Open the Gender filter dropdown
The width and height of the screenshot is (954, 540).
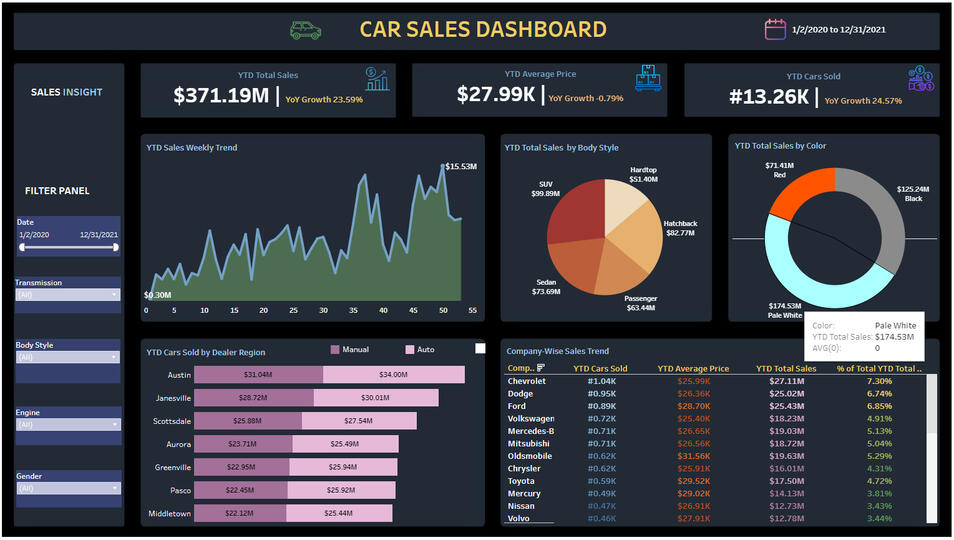(x=68, y=488)
